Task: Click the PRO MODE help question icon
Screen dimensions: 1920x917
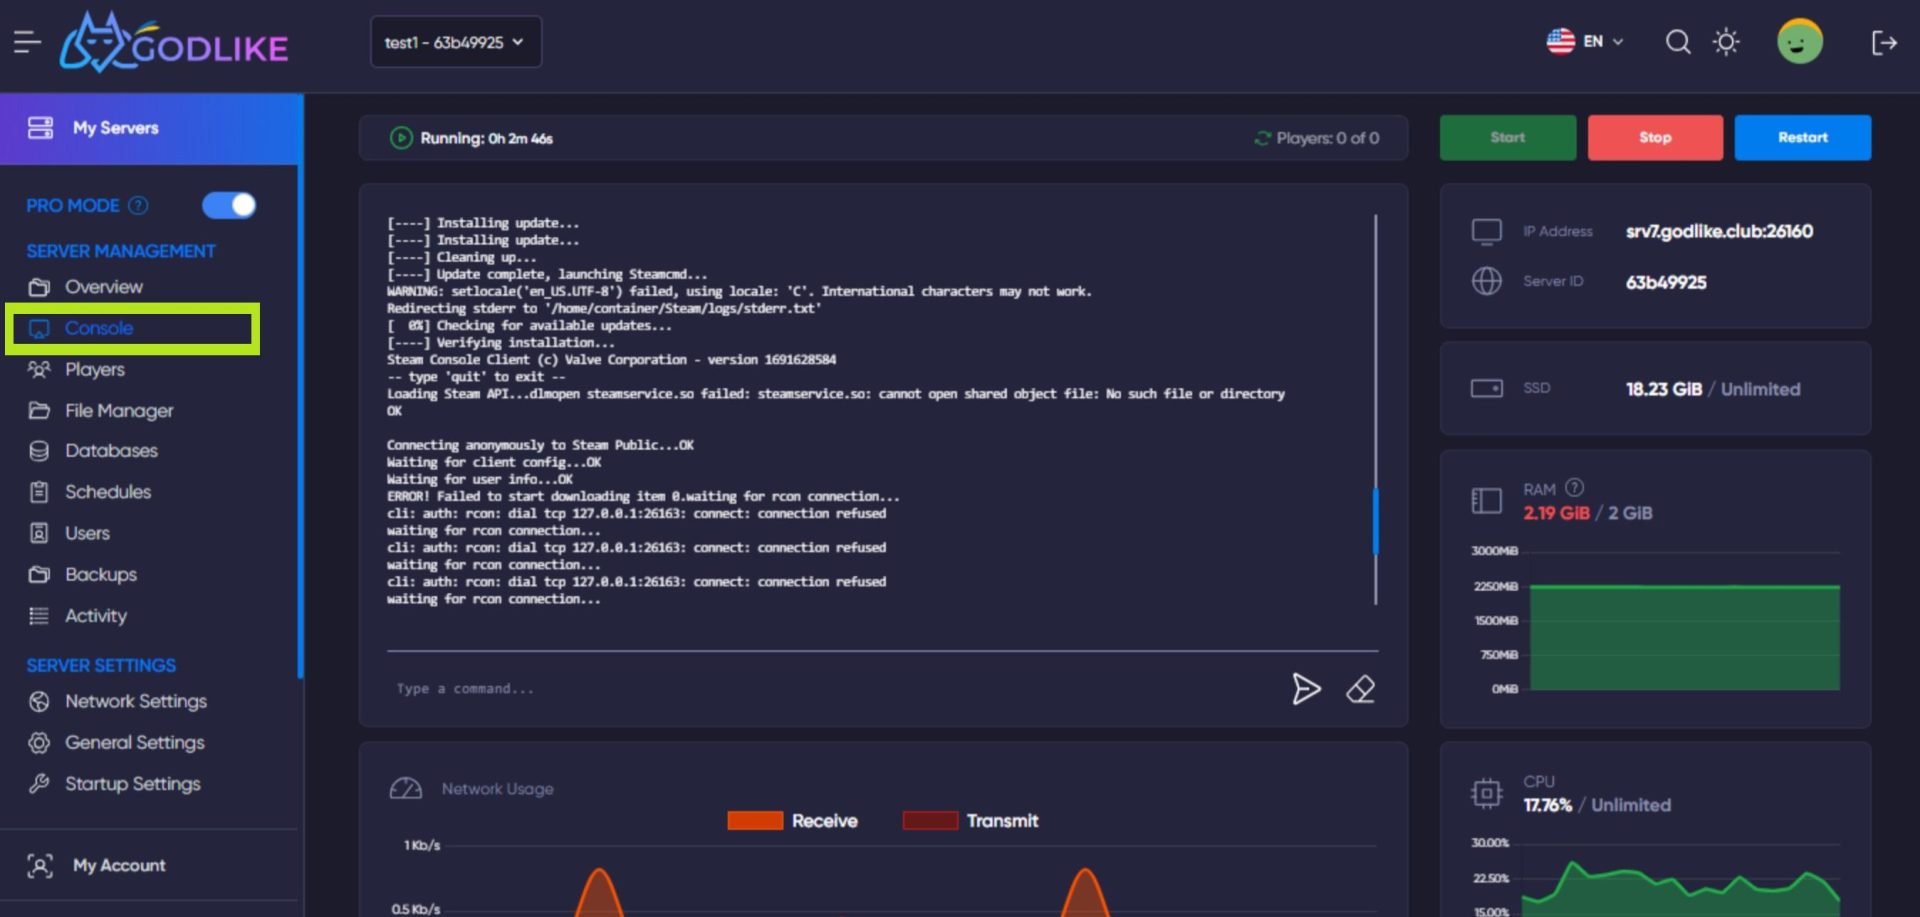Action: click(x=139, y=205)
